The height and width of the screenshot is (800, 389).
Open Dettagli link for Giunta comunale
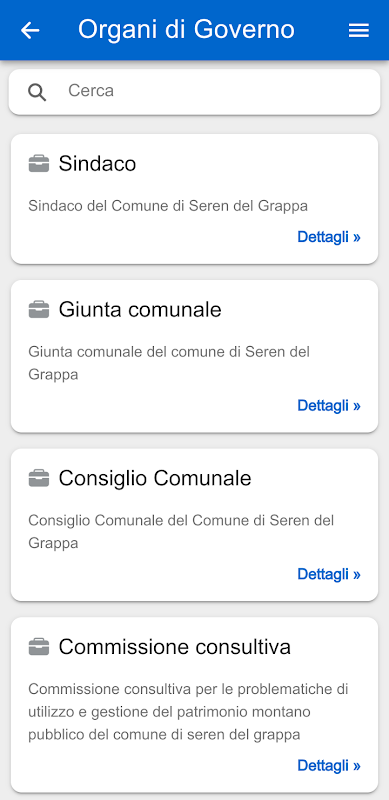tap(329, 406)
